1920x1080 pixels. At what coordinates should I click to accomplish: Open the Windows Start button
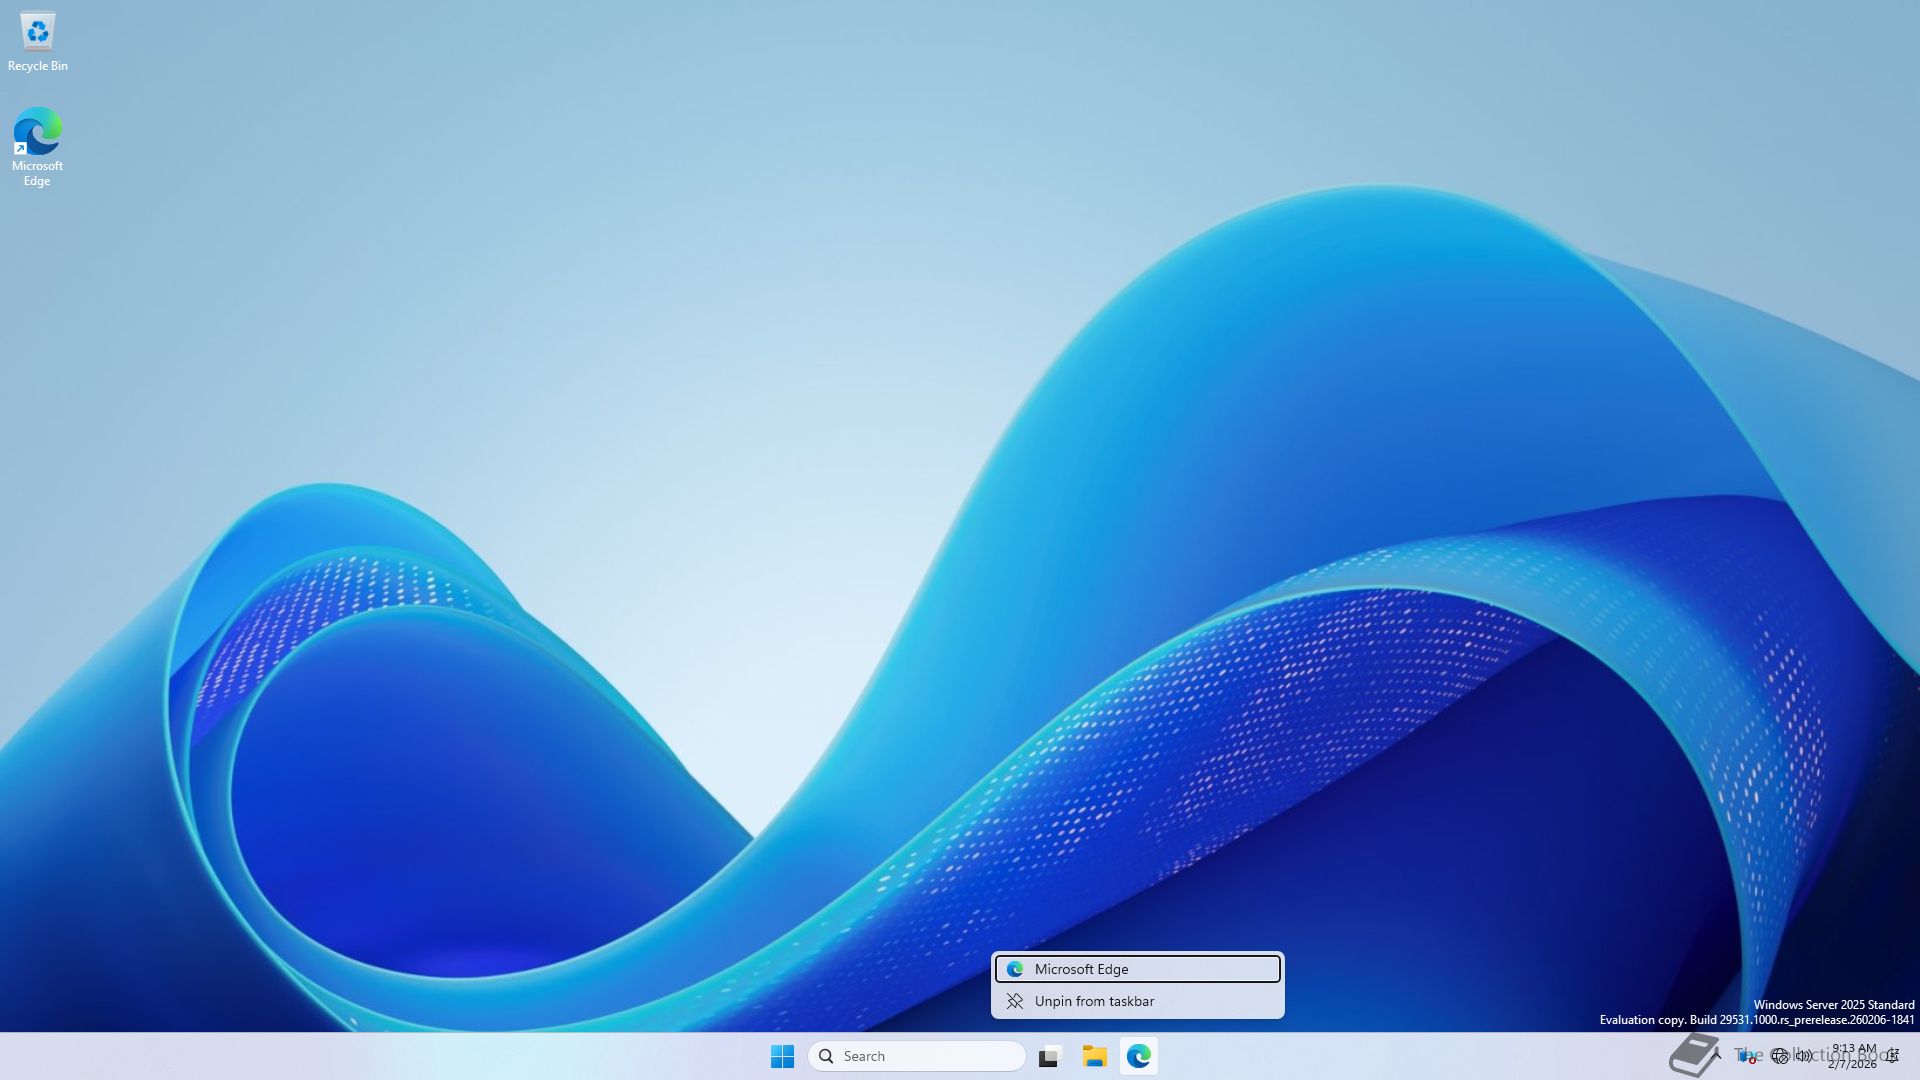pyautogui.click(x=782, y=1056)
